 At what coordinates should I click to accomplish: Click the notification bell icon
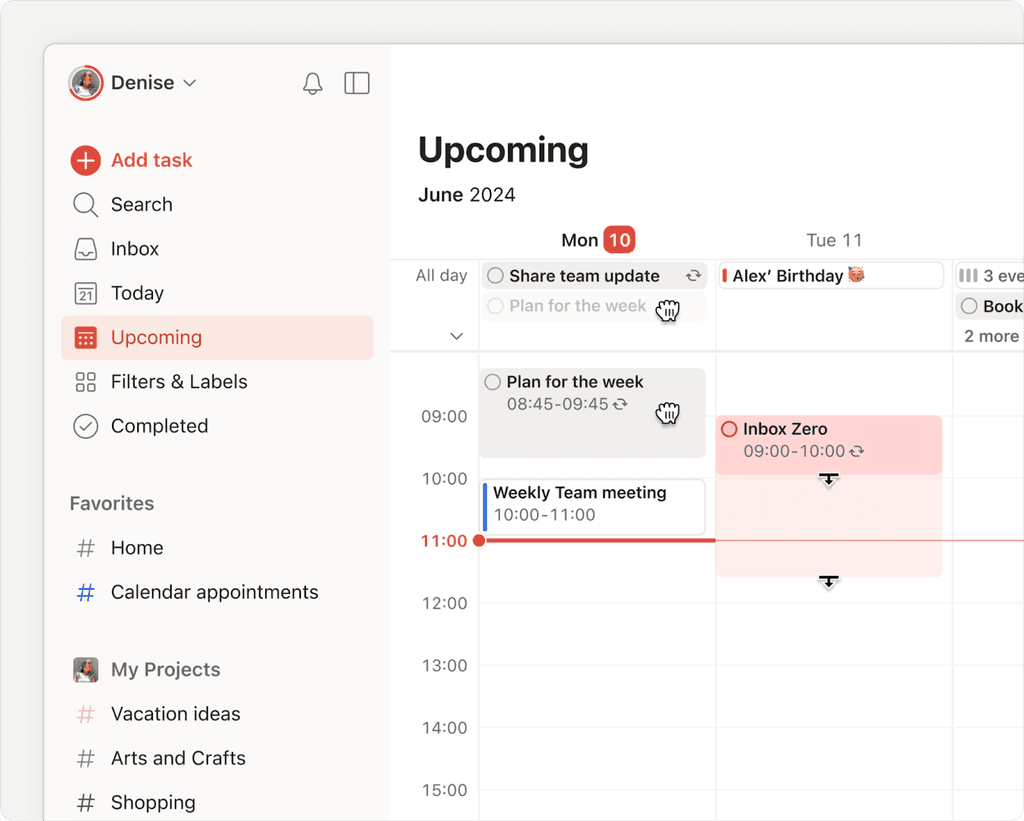point(312,83)
